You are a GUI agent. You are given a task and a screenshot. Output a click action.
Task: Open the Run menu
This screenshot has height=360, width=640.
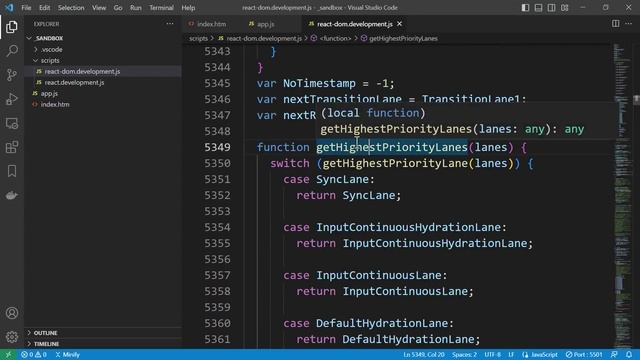[x=136, y=7]
